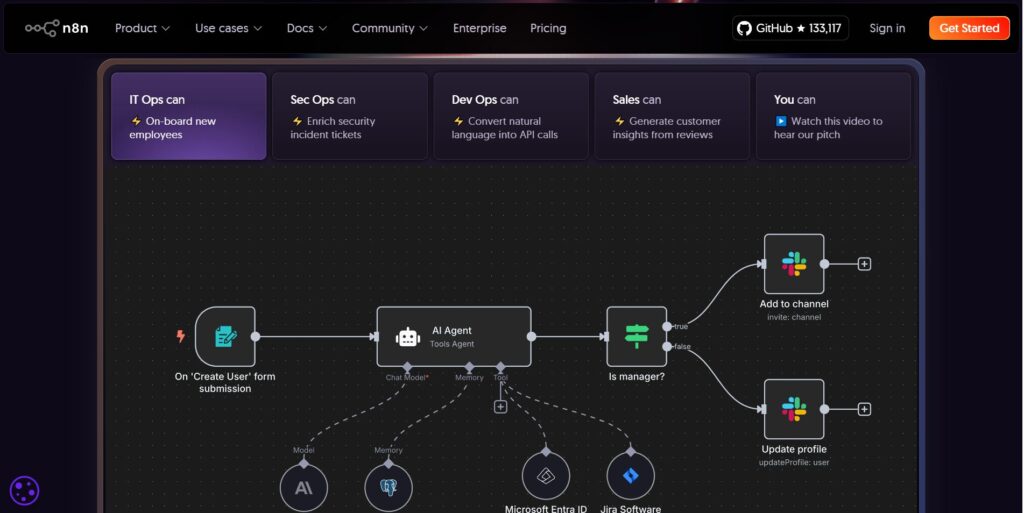Click the Is manager? switch node
The width and height of the screenshot is (1024, 513).
(x=637, y=337)
